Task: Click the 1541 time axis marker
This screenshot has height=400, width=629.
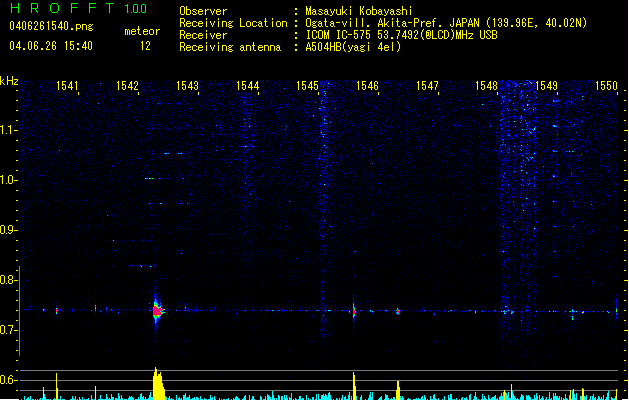Action: 67,86
